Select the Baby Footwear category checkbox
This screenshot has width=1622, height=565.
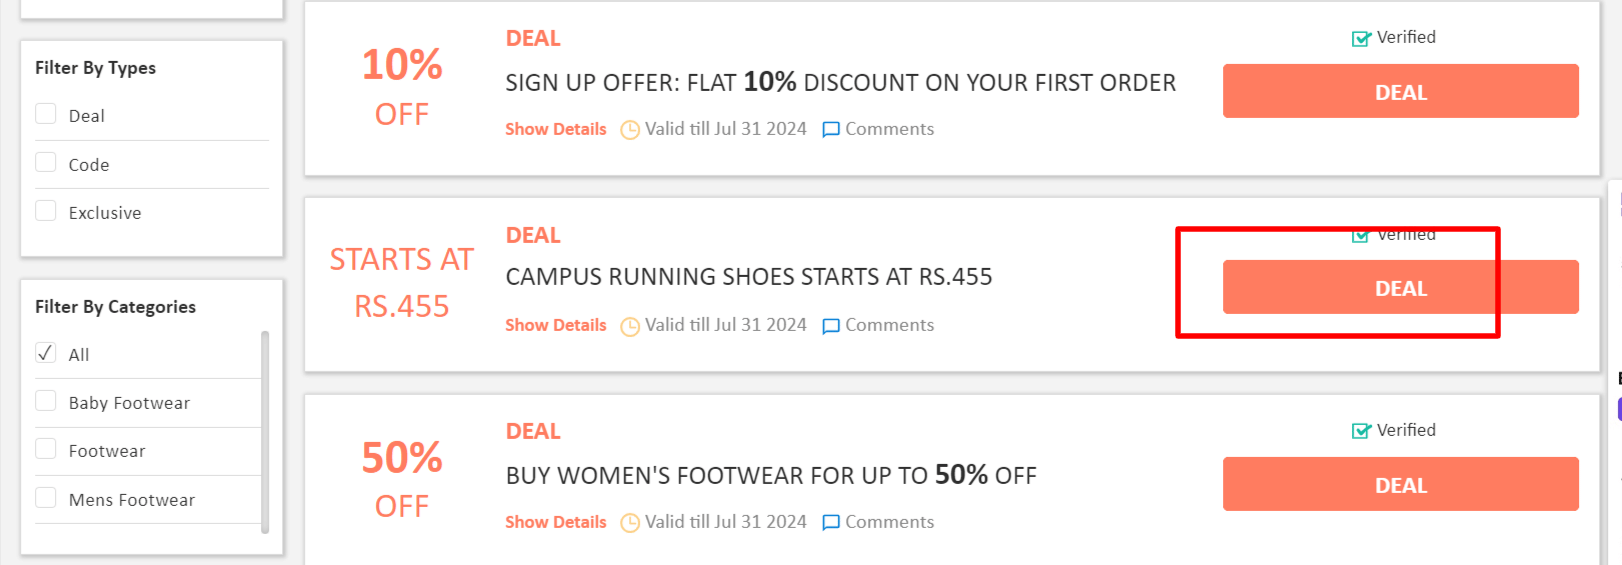[x=46, y=401]
